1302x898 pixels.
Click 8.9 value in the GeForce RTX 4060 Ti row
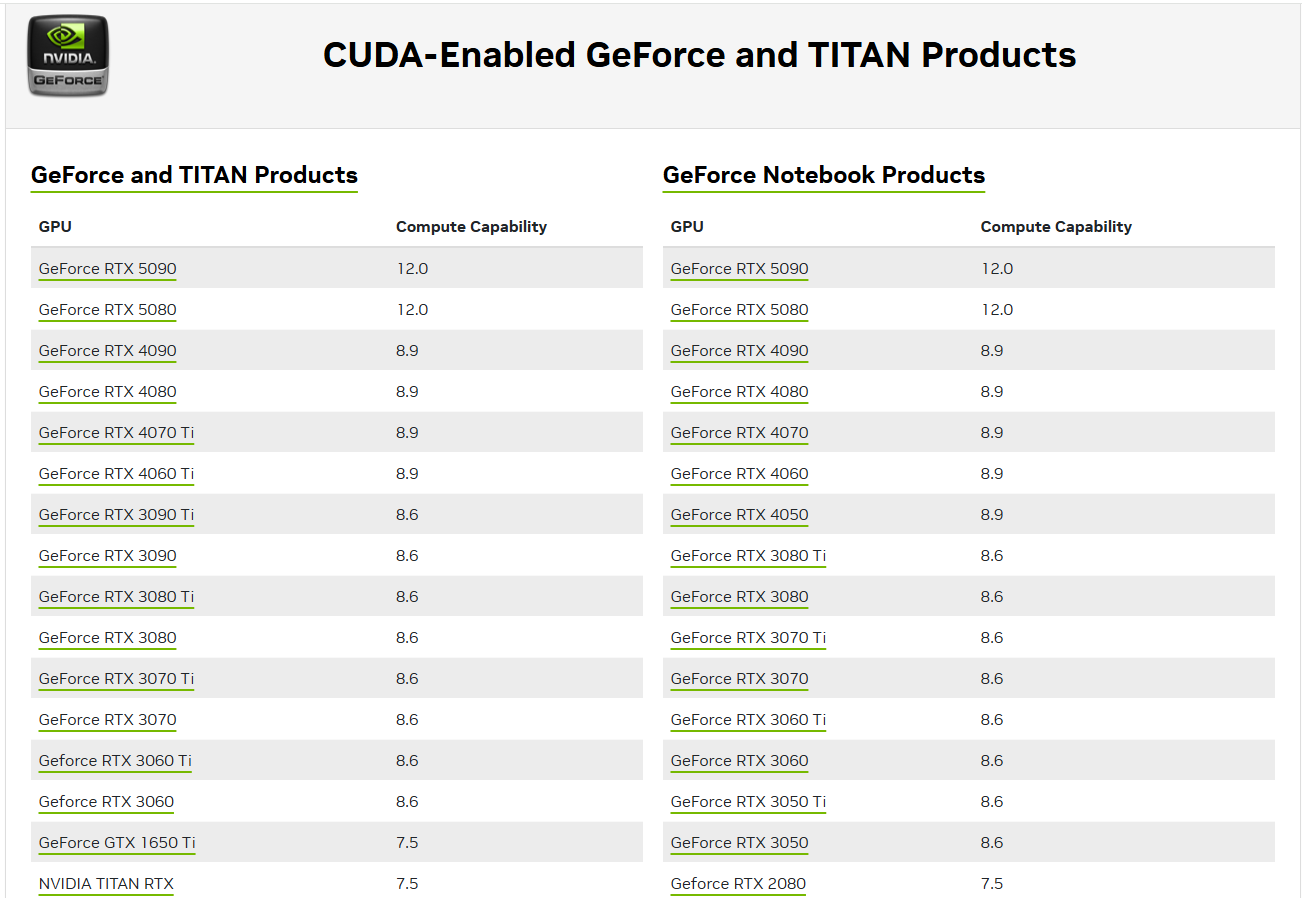pos(407,473)
